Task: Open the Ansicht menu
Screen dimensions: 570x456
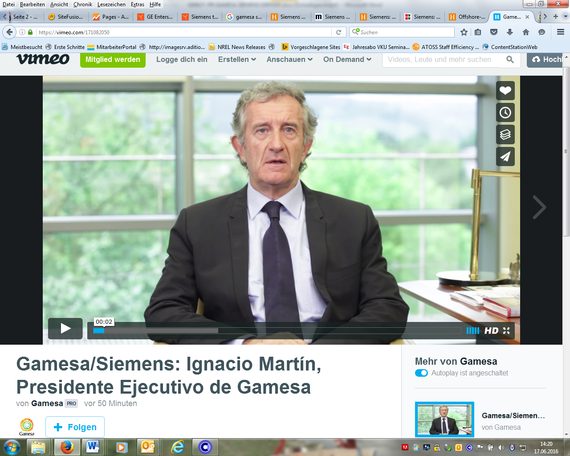Action: pos(59,4)
